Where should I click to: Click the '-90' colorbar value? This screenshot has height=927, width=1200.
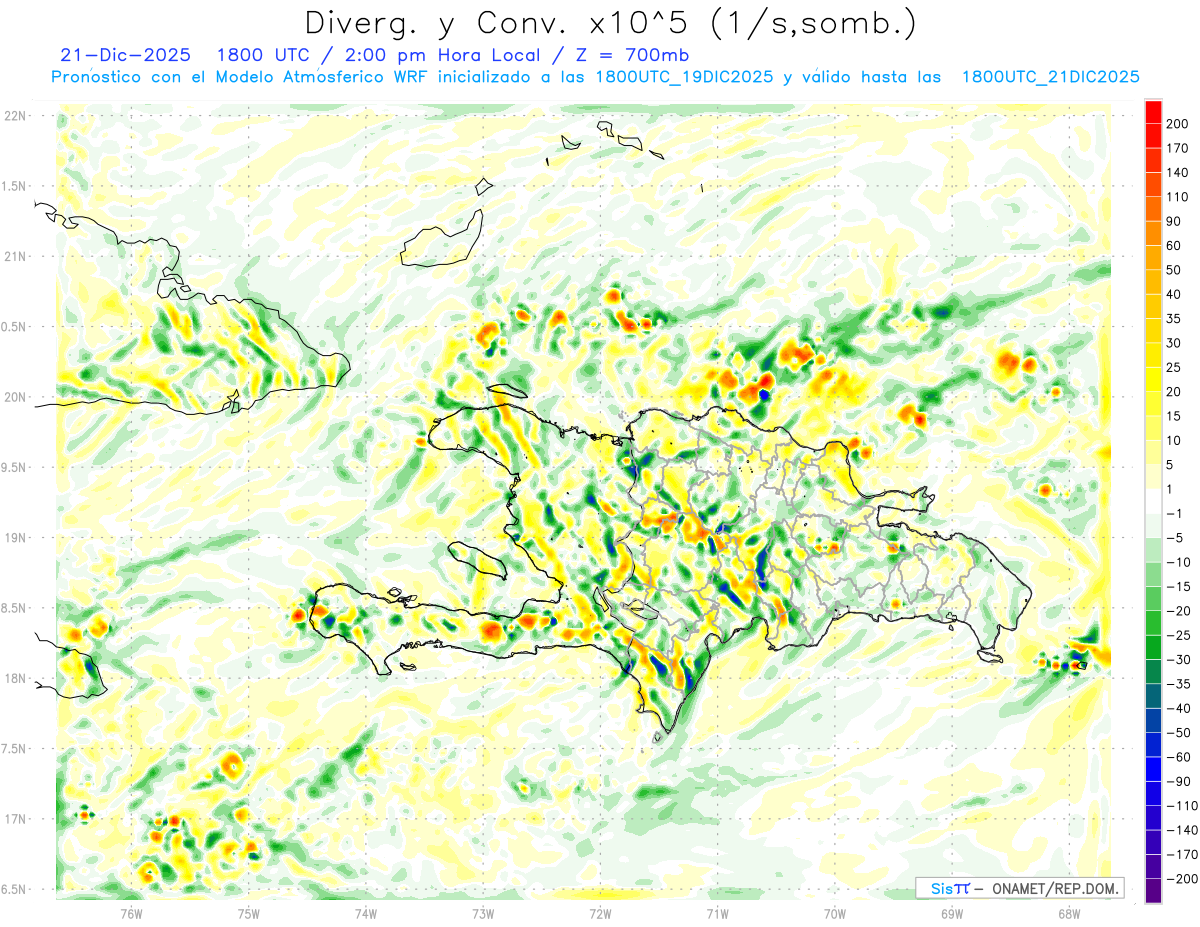[x=1179, y=781]
